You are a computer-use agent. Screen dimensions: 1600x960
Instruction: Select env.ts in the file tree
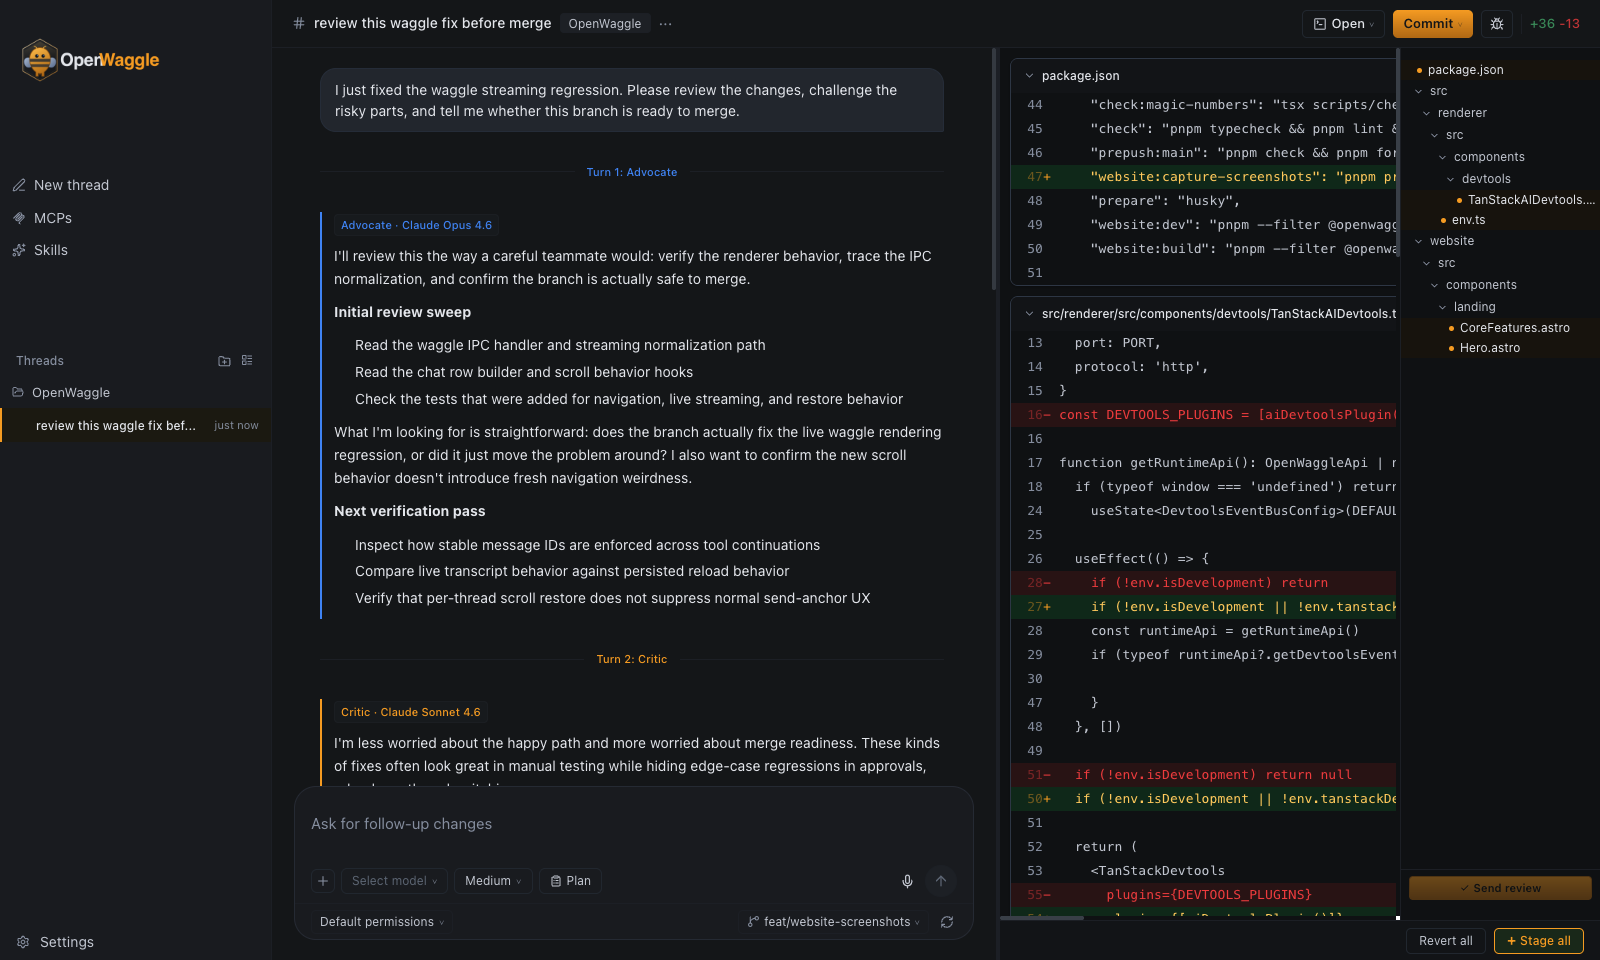click(x=1468, y=220)
